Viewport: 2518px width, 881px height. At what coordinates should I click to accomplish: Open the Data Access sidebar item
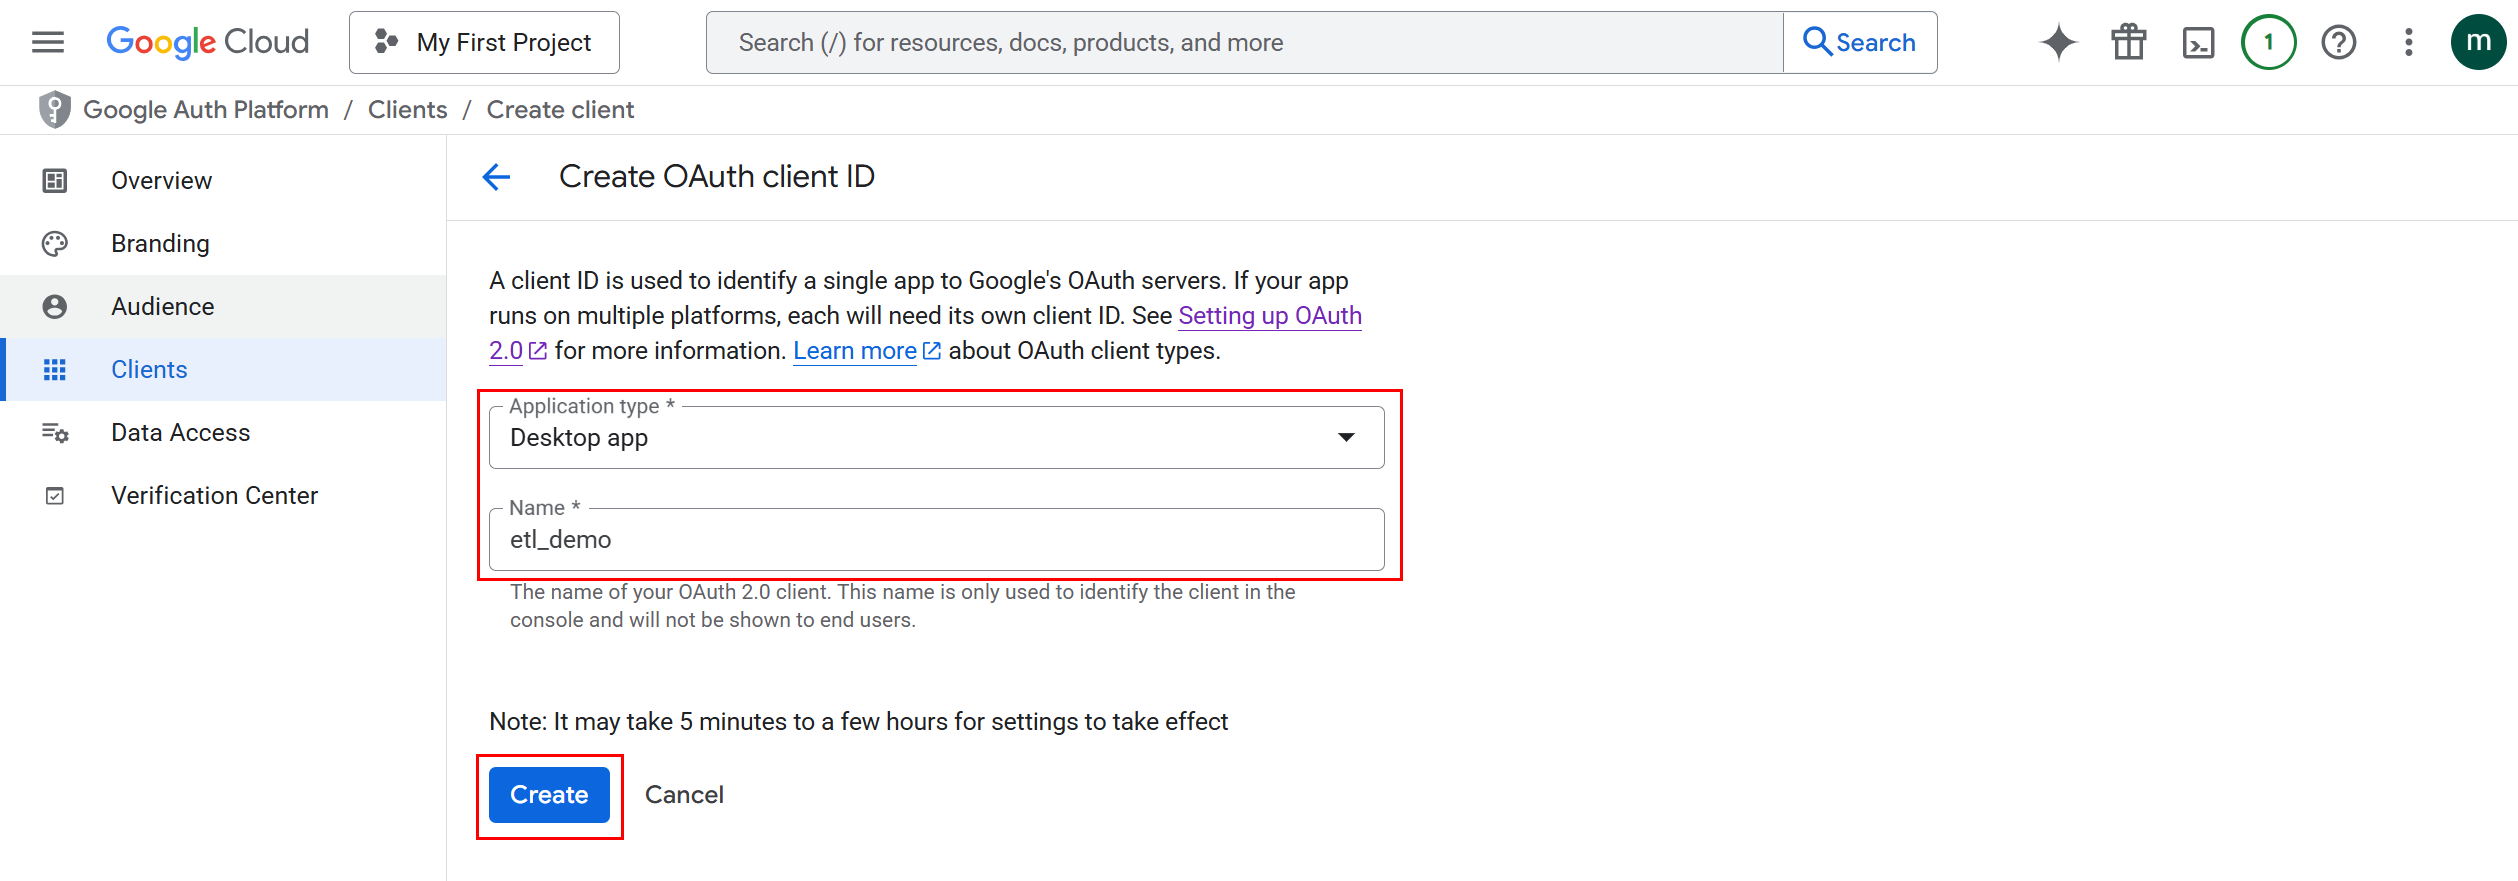(223, 432)
